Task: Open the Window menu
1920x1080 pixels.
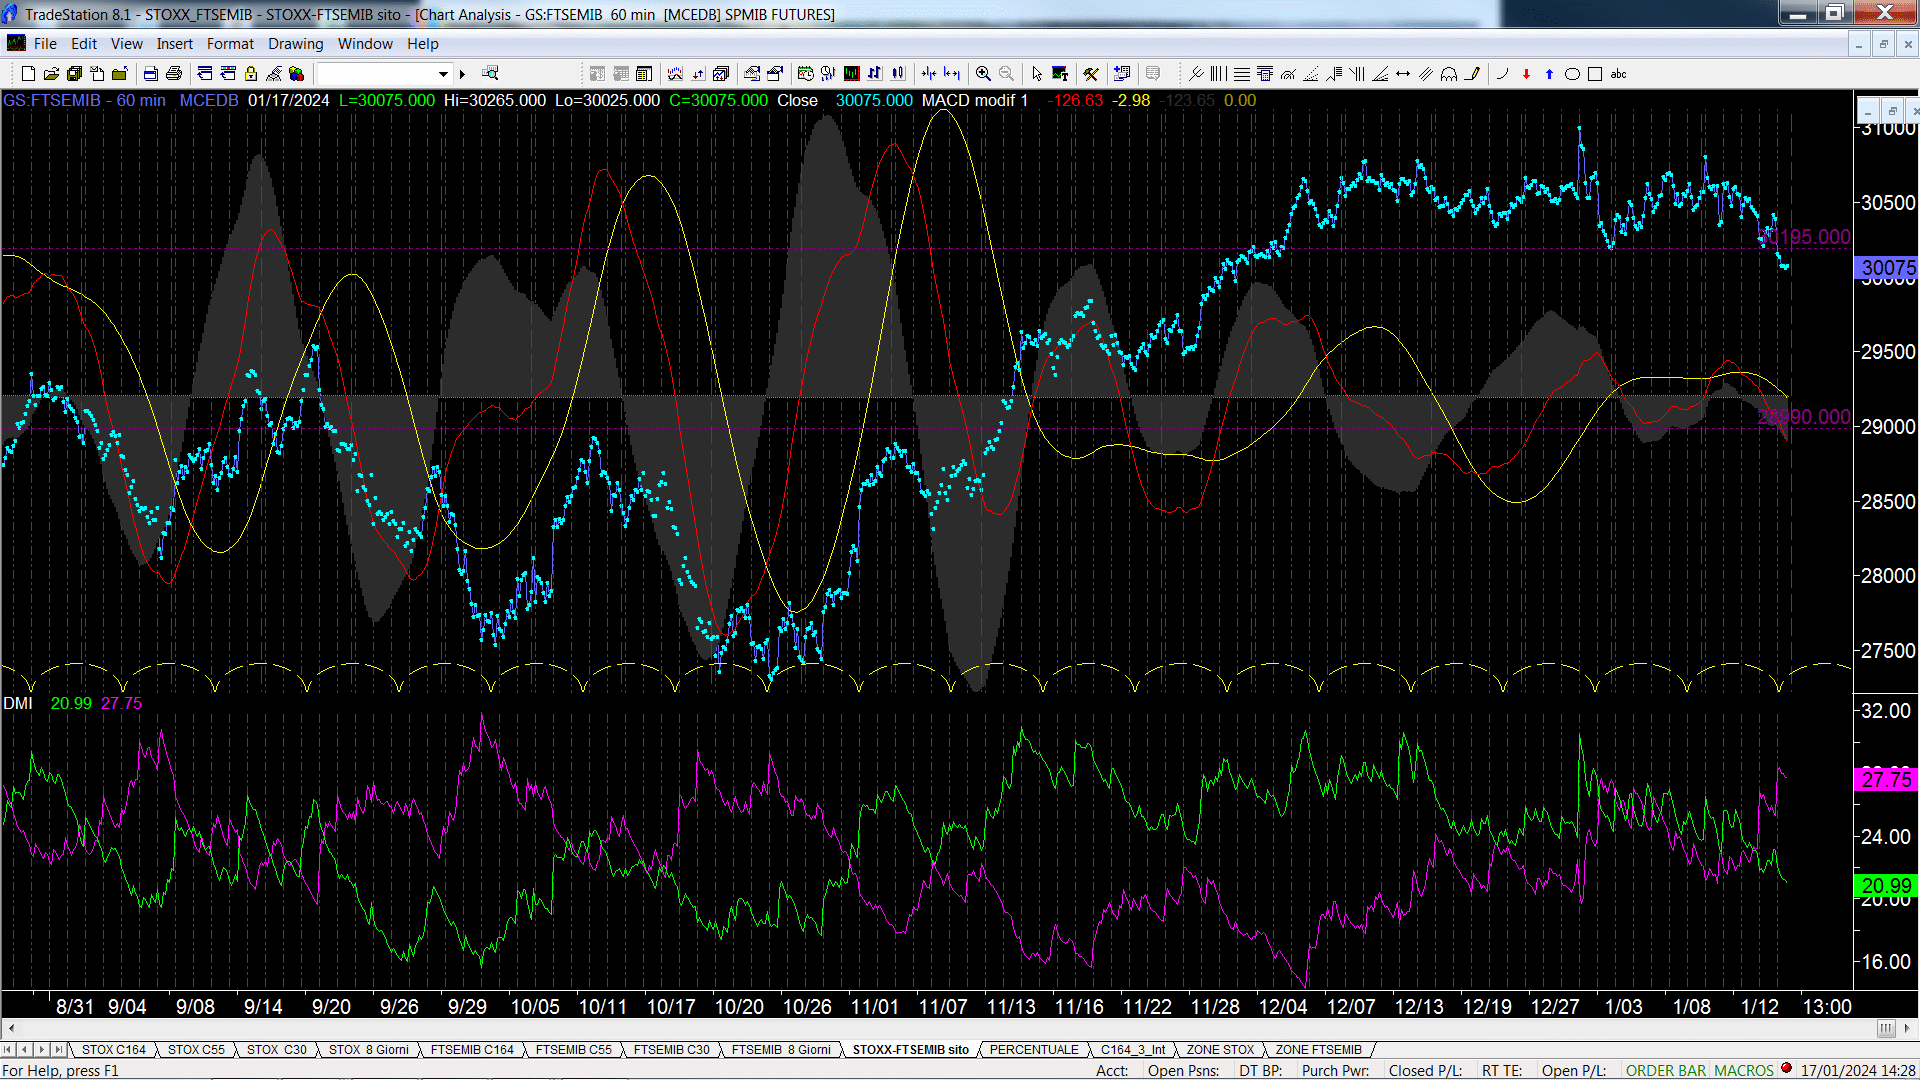Action: click(365, 44)
